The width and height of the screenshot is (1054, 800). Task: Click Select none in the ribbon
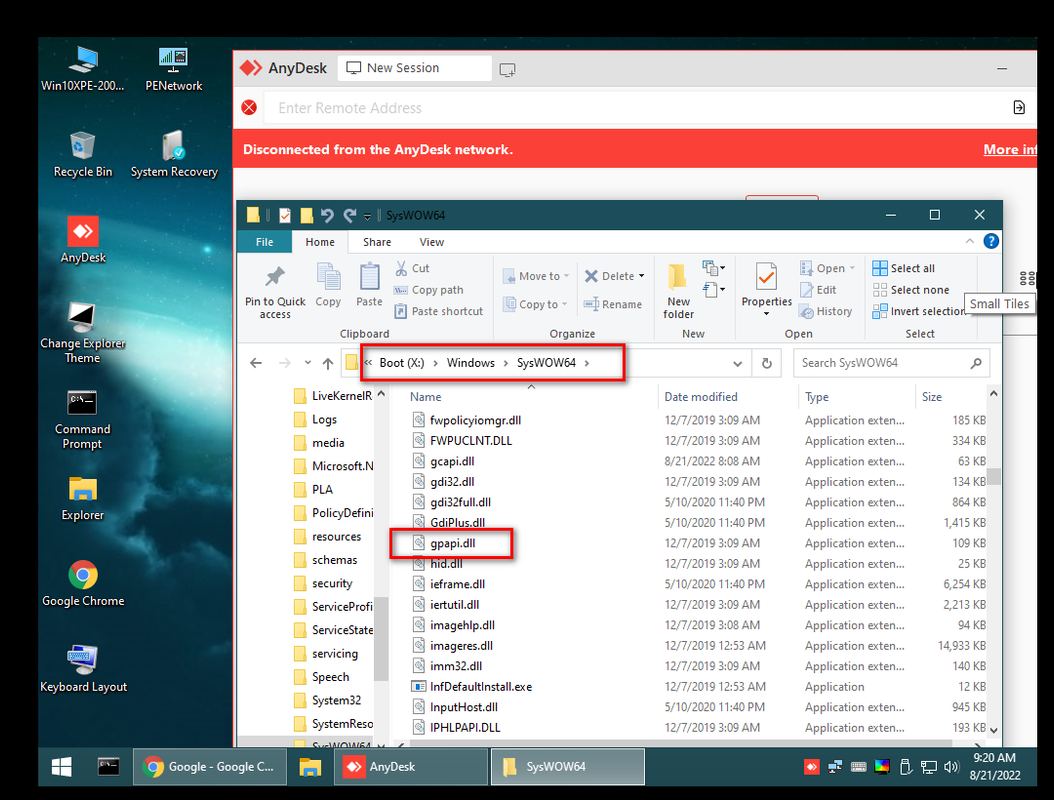pos(911,290)
